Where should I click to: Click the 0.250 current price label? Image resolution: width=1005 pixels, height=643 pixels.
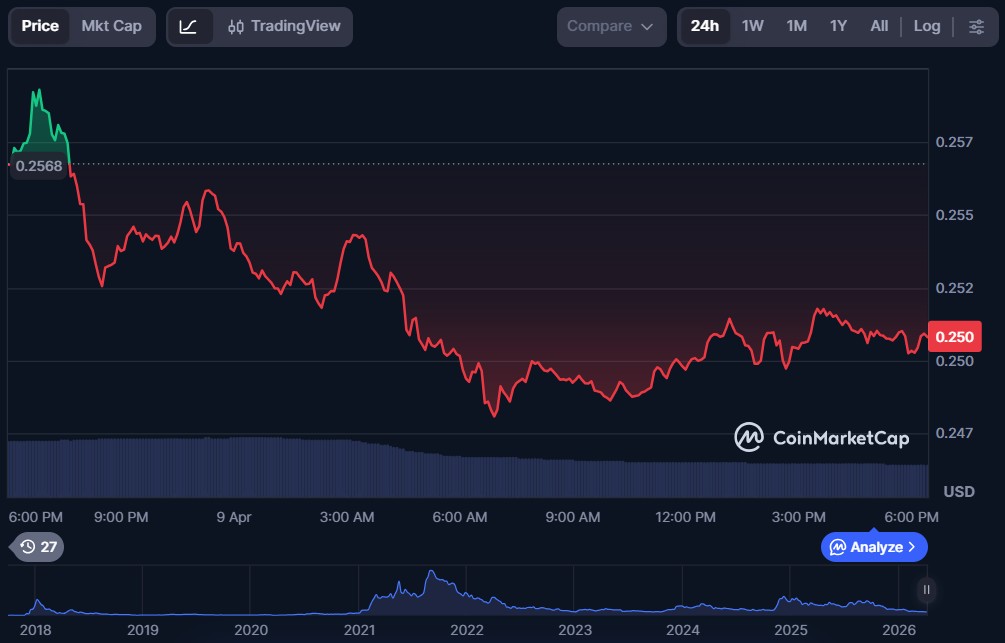(954, 337)
